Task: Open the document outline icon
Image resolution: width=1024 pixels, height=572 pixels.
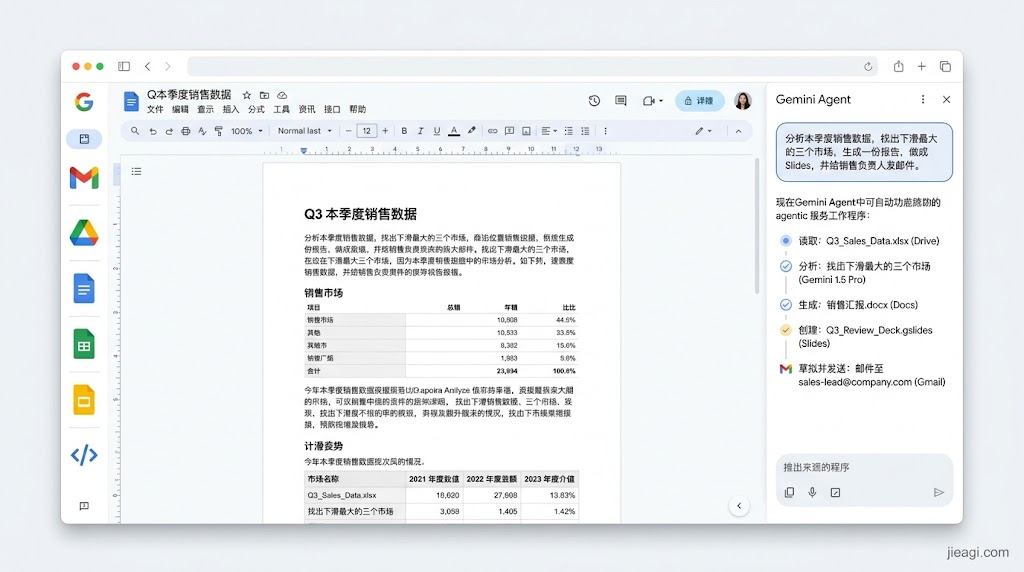Action: pos(136,172)
